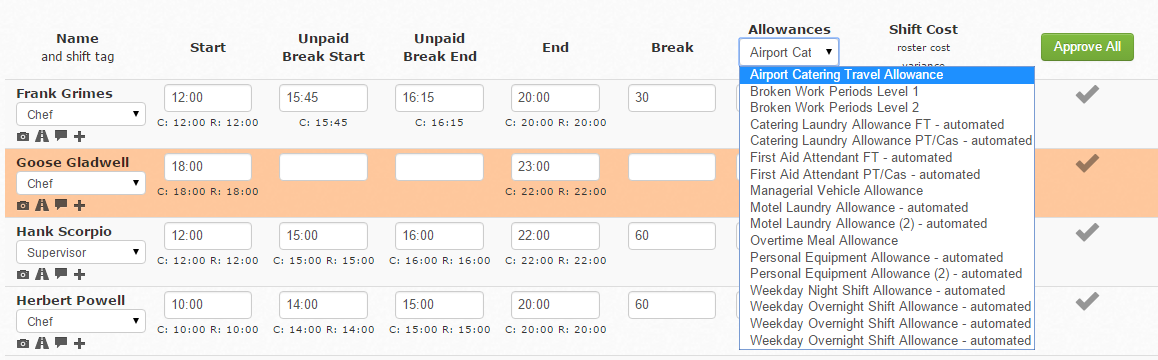The image size is (1158, 360).
Task: Open the camera photo icon for Frank Grimes
Action: coord(23,136)
